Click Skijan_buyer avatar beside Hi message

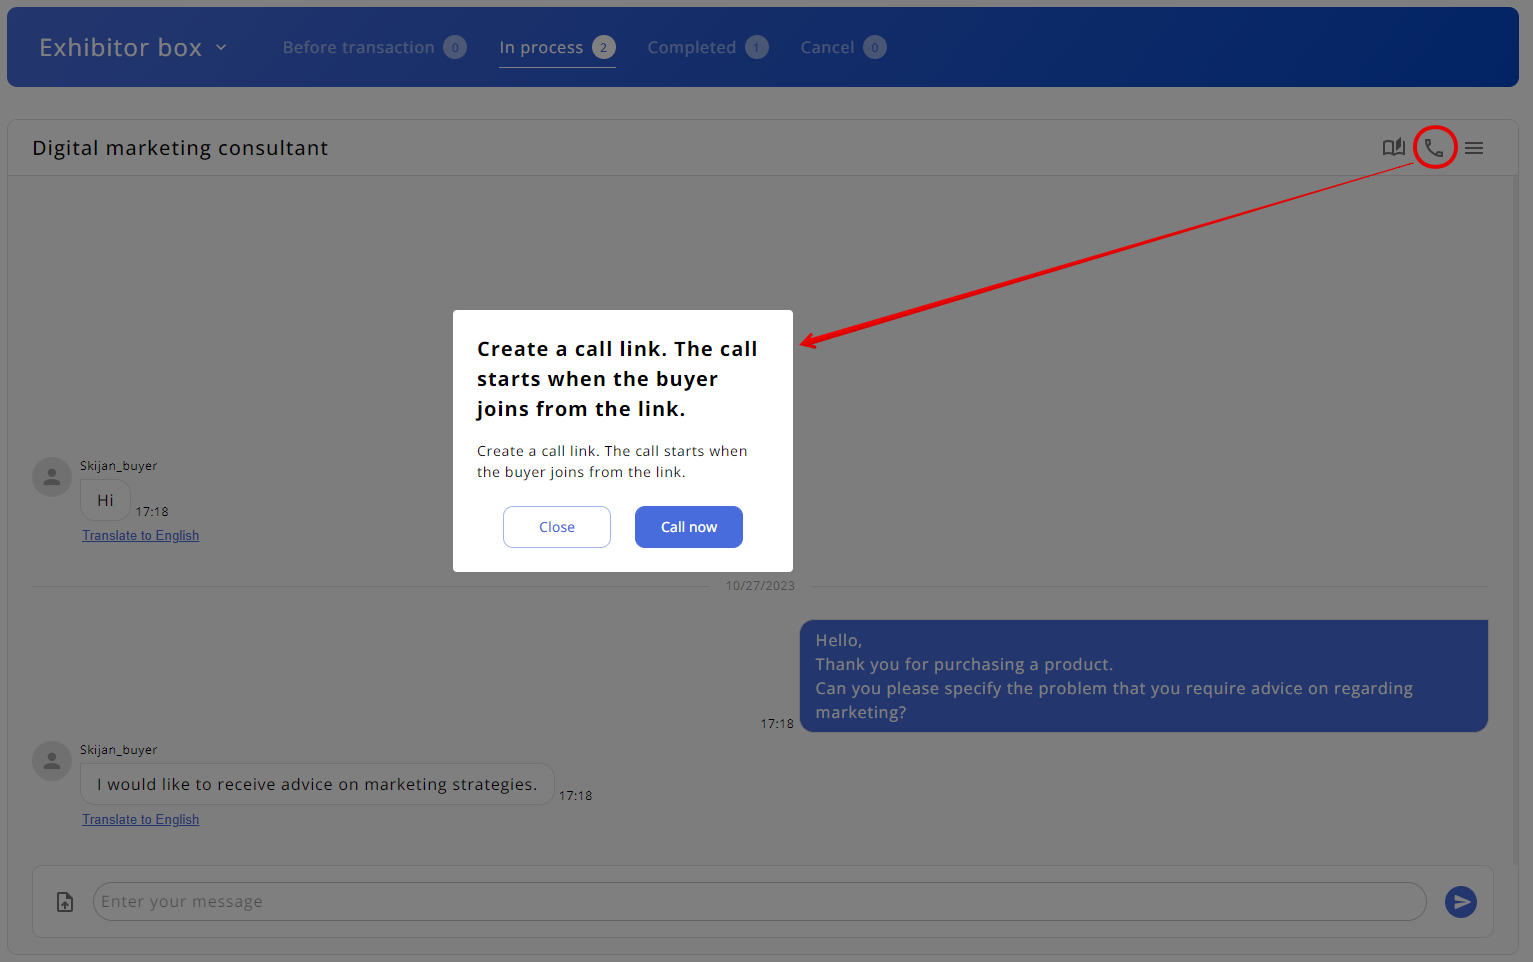(52, 477)
